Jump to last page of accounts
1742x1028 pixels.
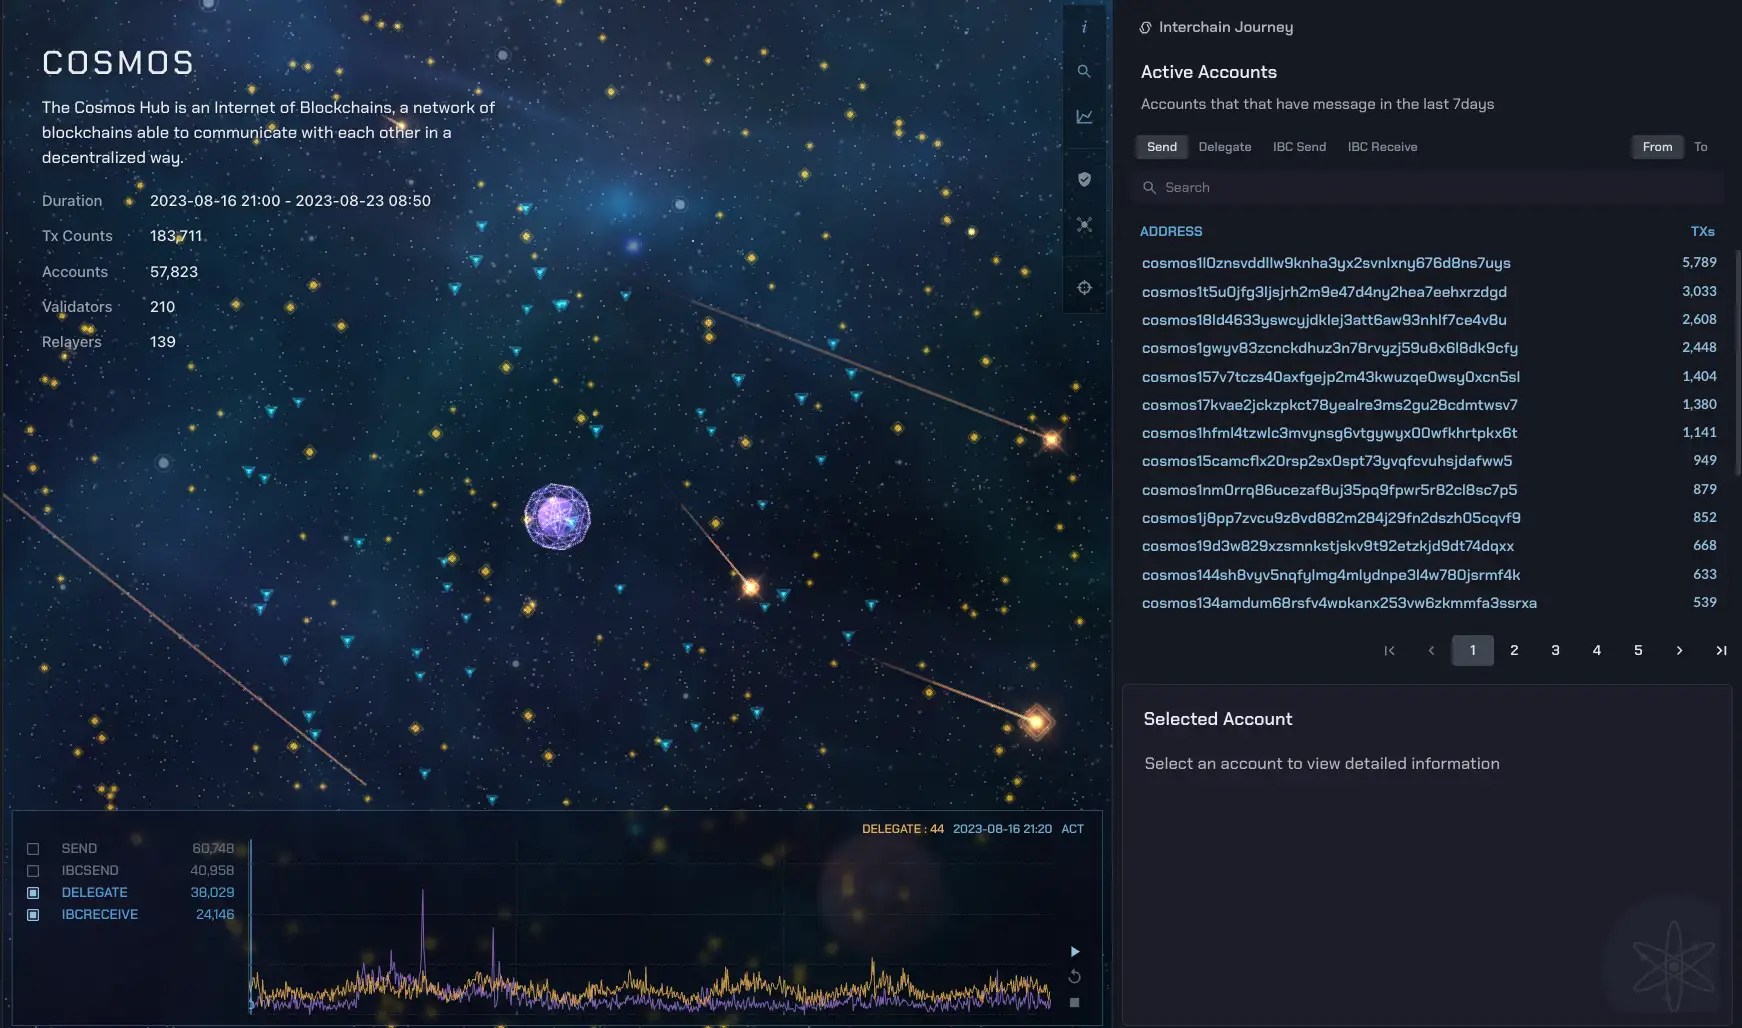point(1721,651)
